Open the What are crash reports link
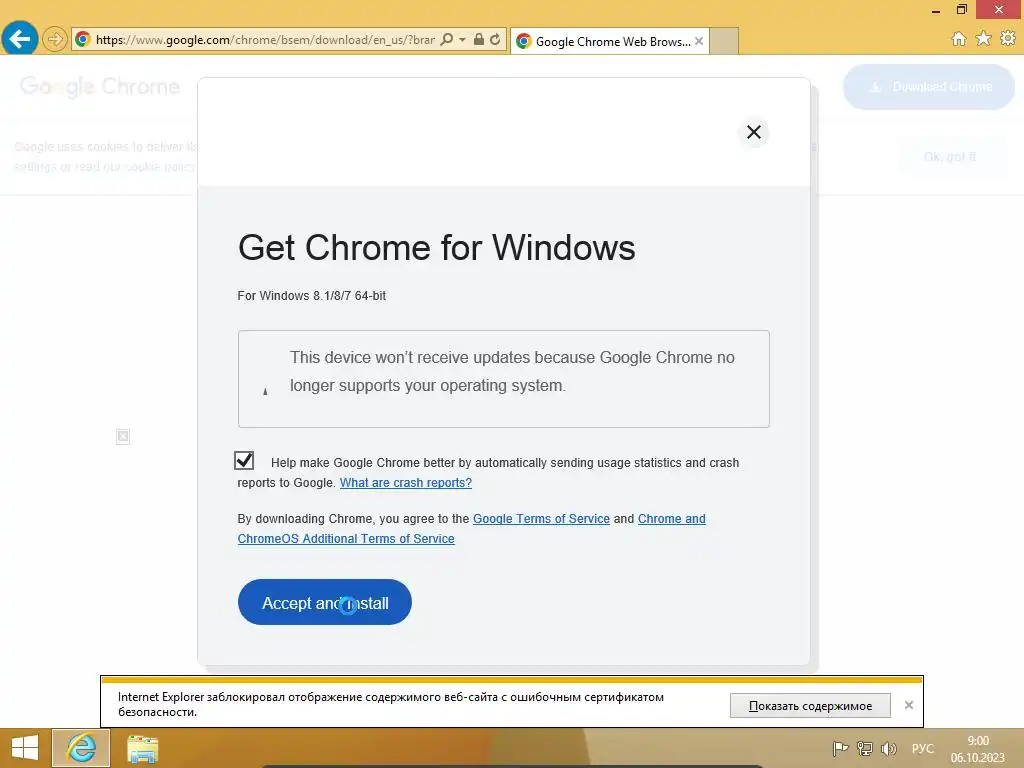 pyautogui.click(x=406, y=483)
